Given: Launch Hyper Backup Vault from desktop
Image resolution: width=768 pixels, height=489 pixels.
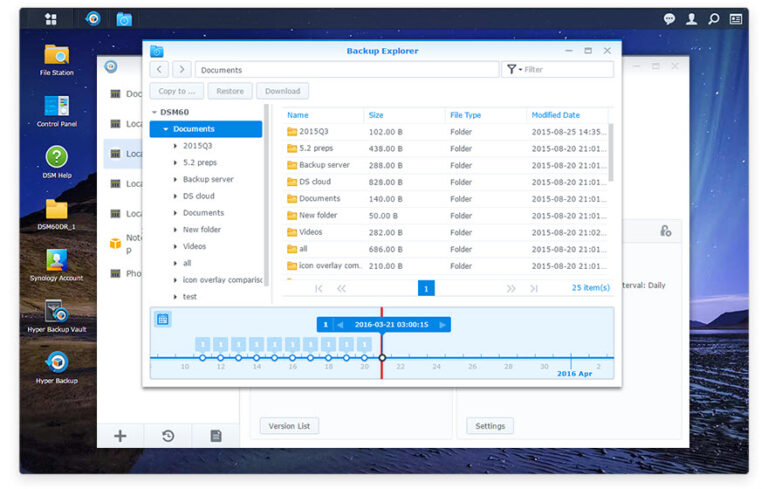Looking at the screenshot, I should pos(57,316).
